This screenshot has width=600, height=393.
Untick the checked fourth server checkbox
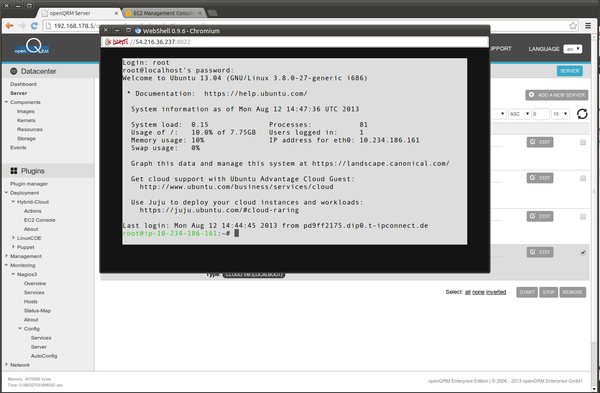point(583,252)
